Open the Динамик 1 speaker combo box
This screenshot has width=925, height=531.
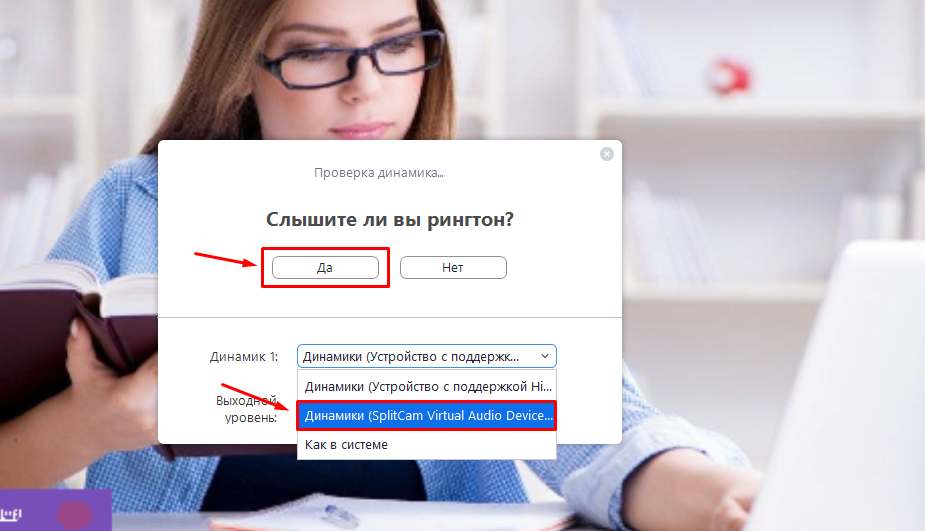(x=427, y=356)
